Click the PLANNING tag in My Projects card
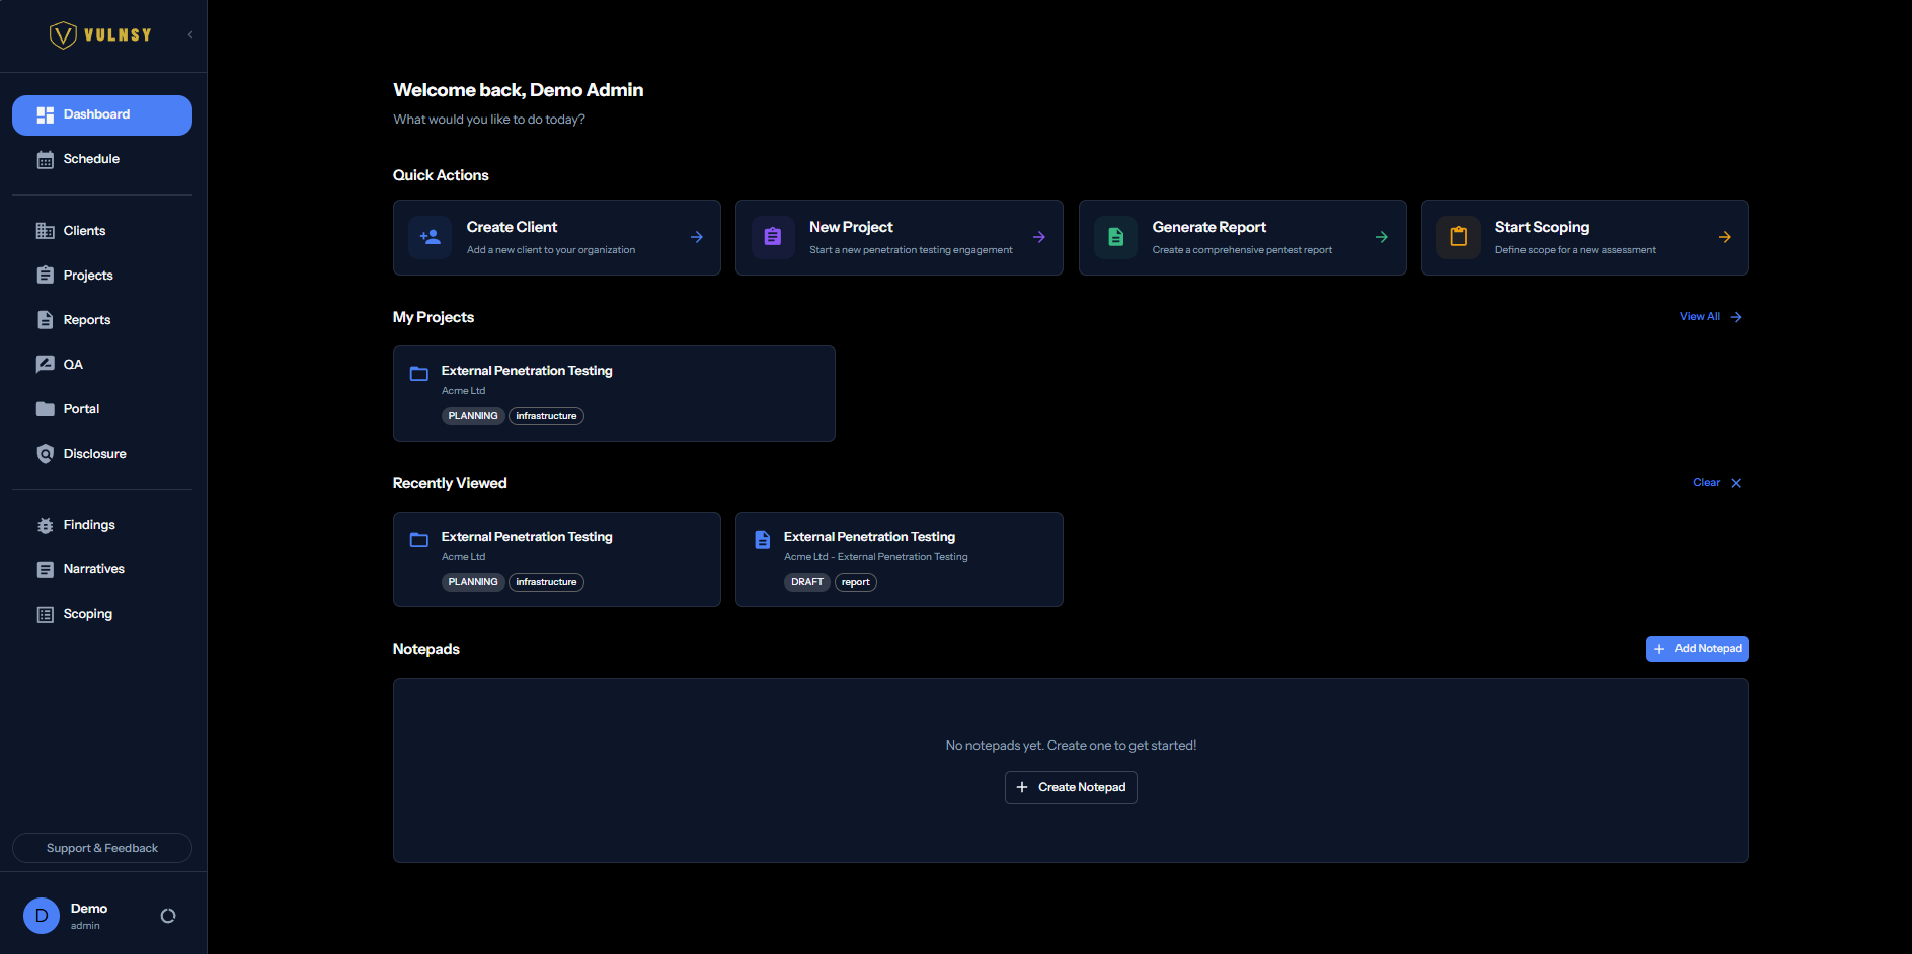Image resolution: width=1912 pixels, height=954 pixels. pyautogui.click(x=473, y=416)
